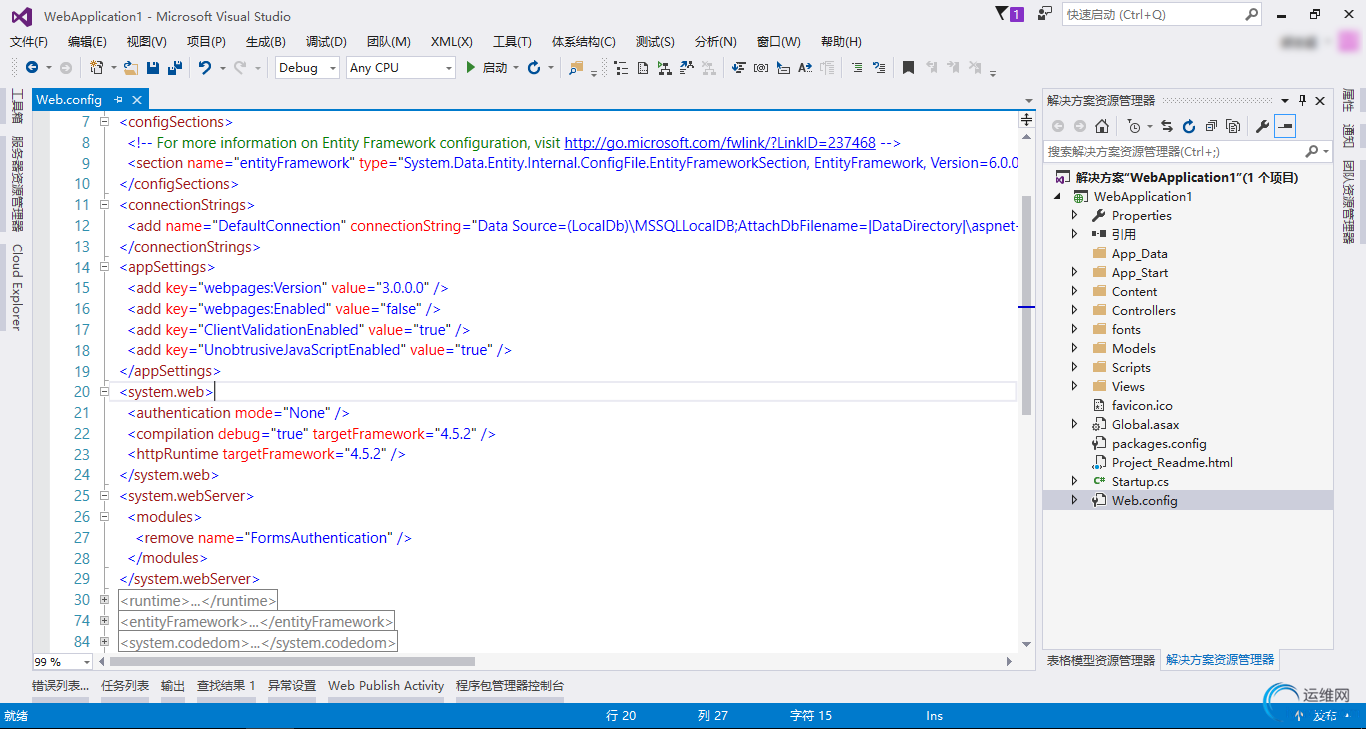Close the Solution Explorer panel
The image size is (1366, 729).
pos(1321,100)
